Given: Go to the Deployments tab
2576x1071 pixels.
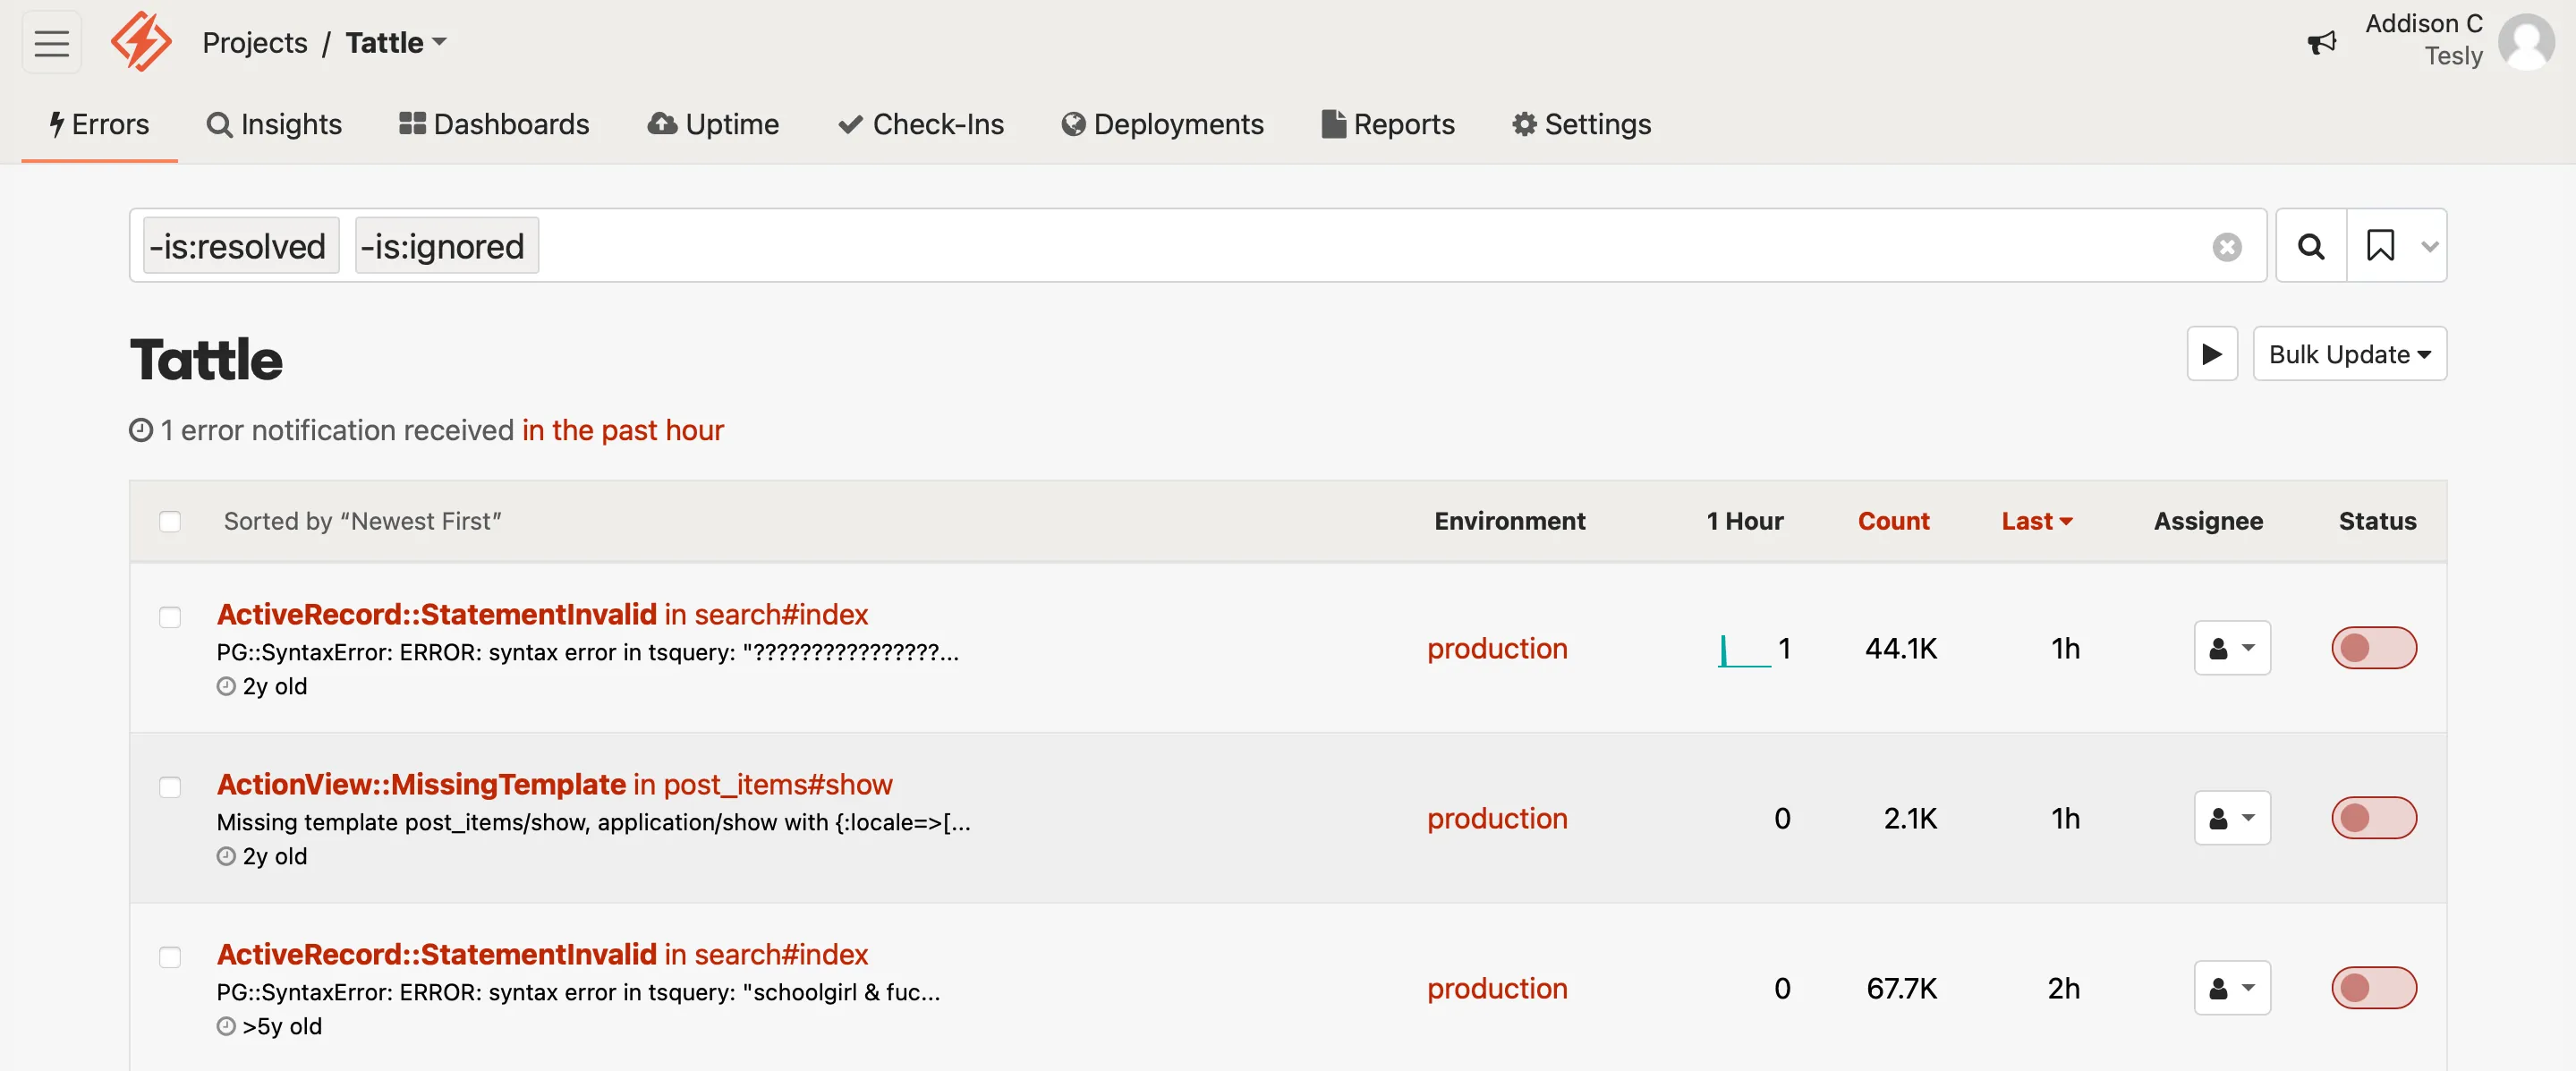Looking at the screenshot, I should (1162, 124).
